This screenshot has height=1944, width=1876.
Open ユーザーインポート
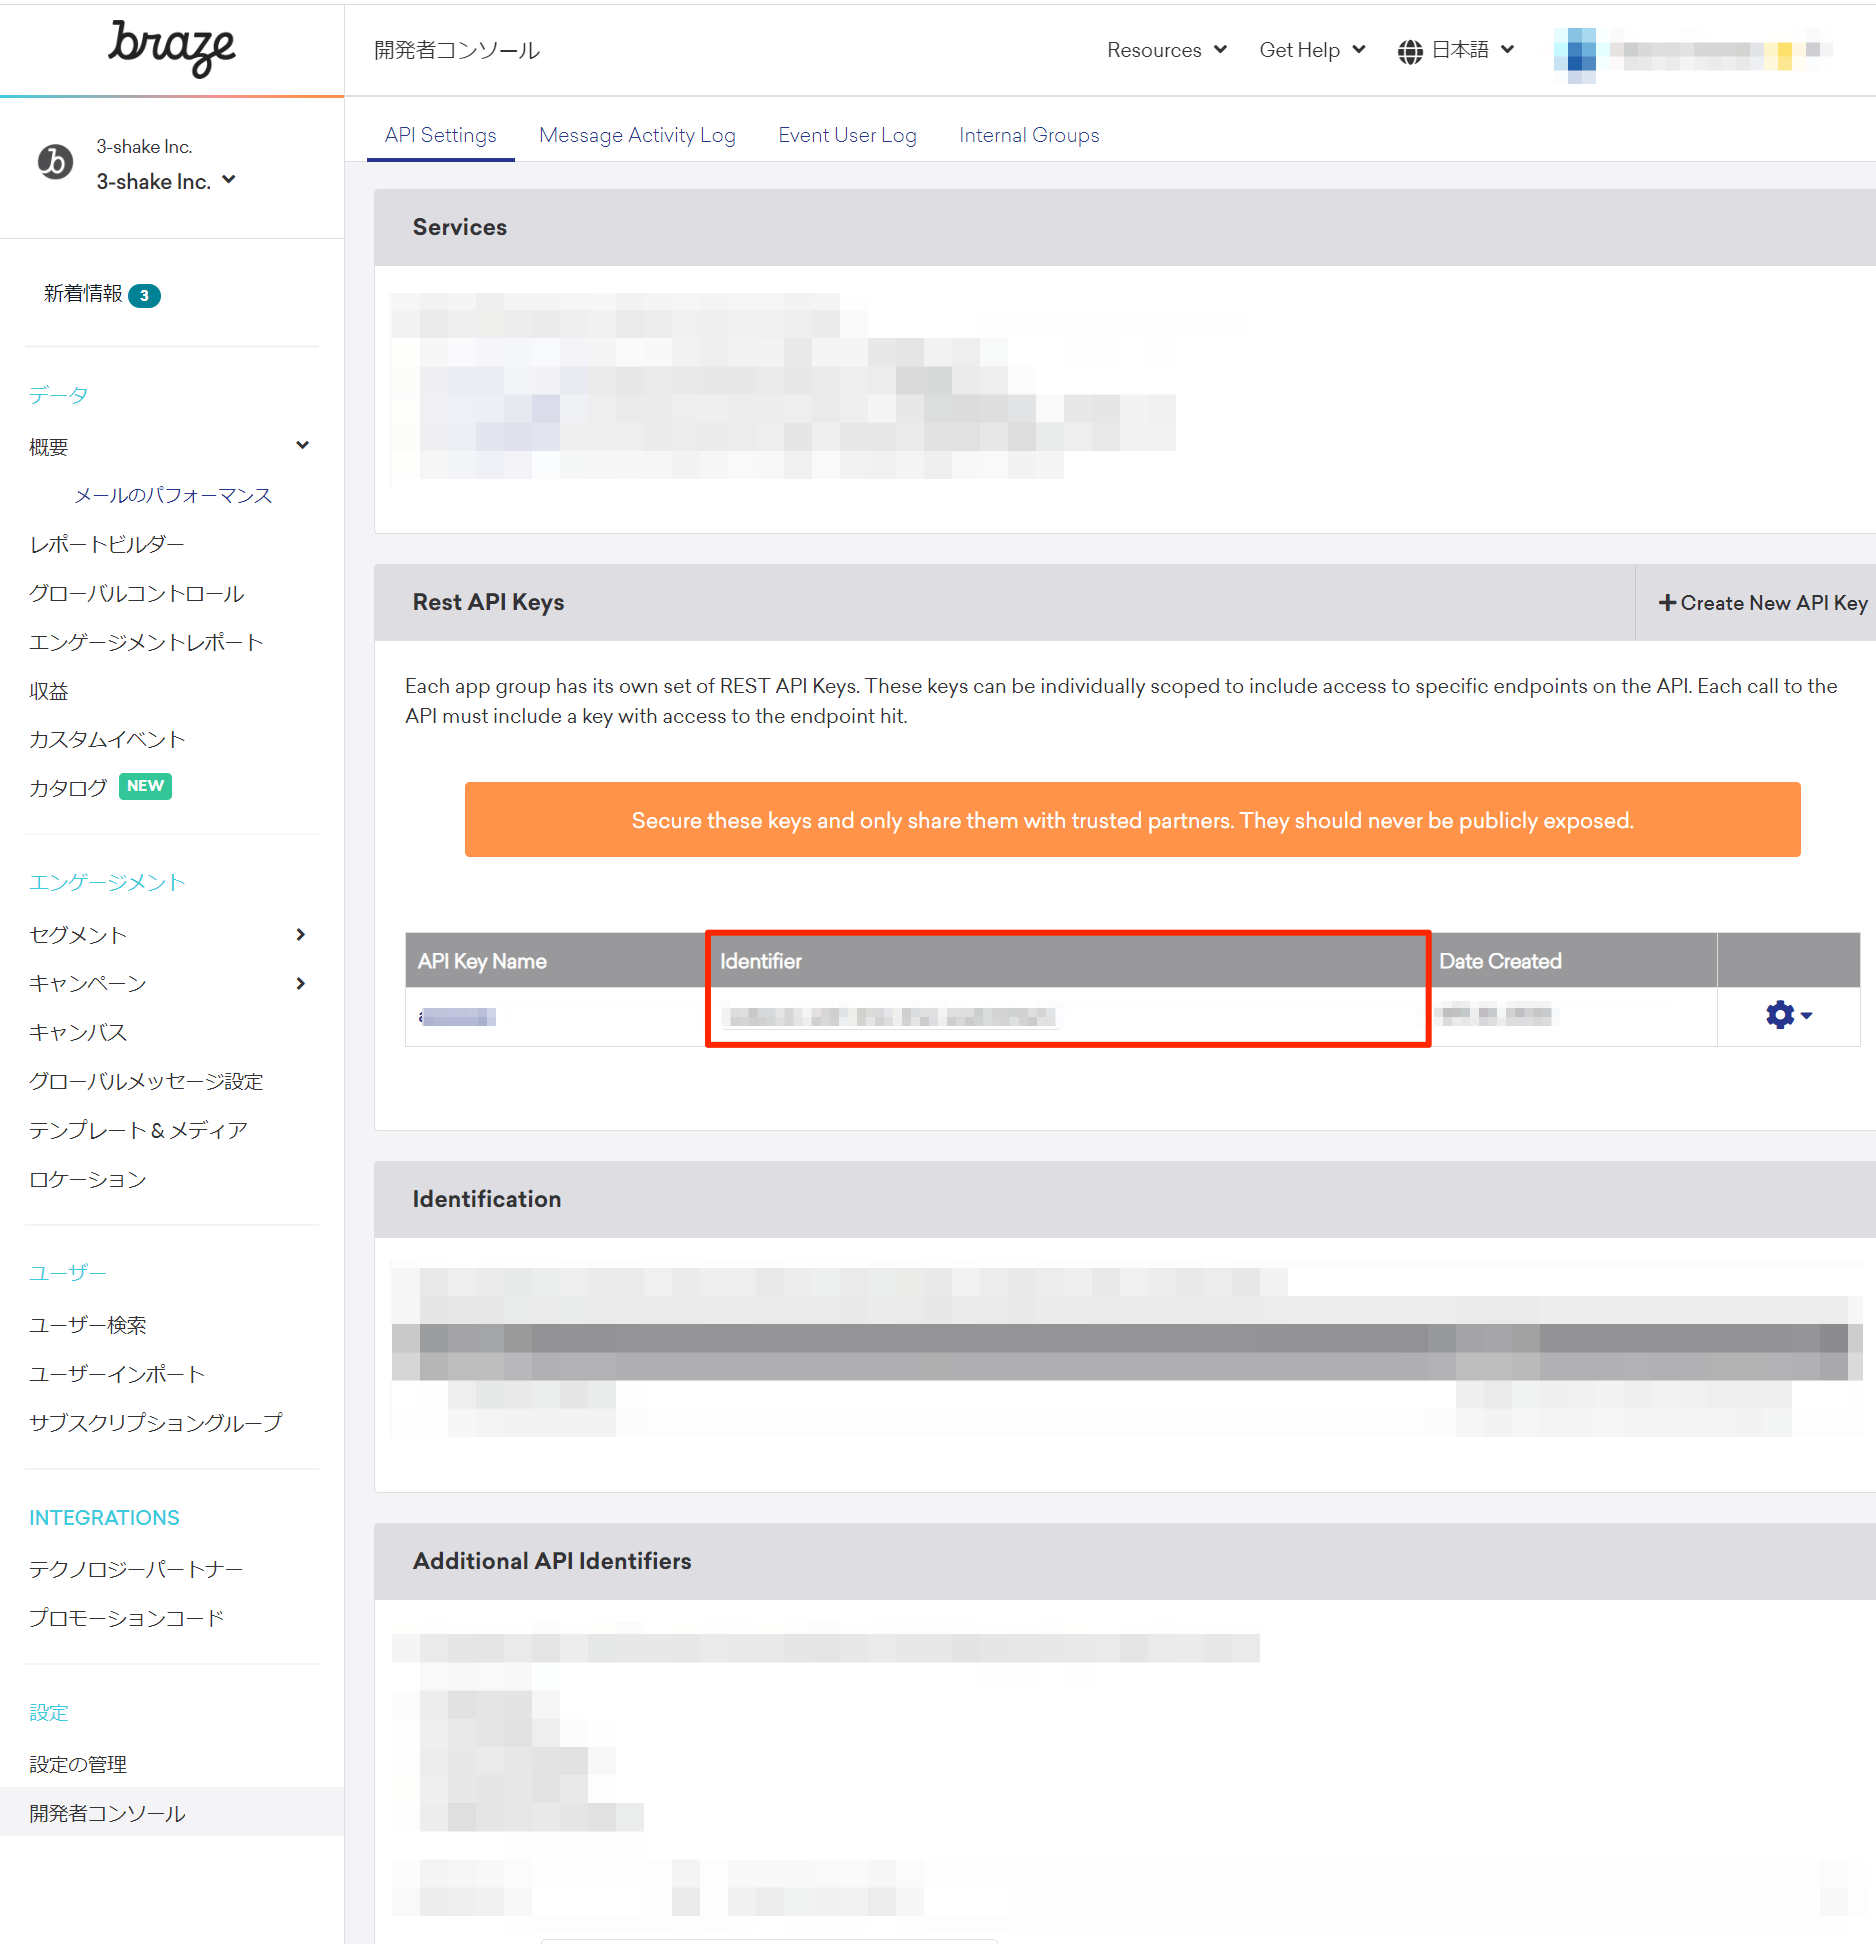pyautogui.click(x=117, y=1374)
